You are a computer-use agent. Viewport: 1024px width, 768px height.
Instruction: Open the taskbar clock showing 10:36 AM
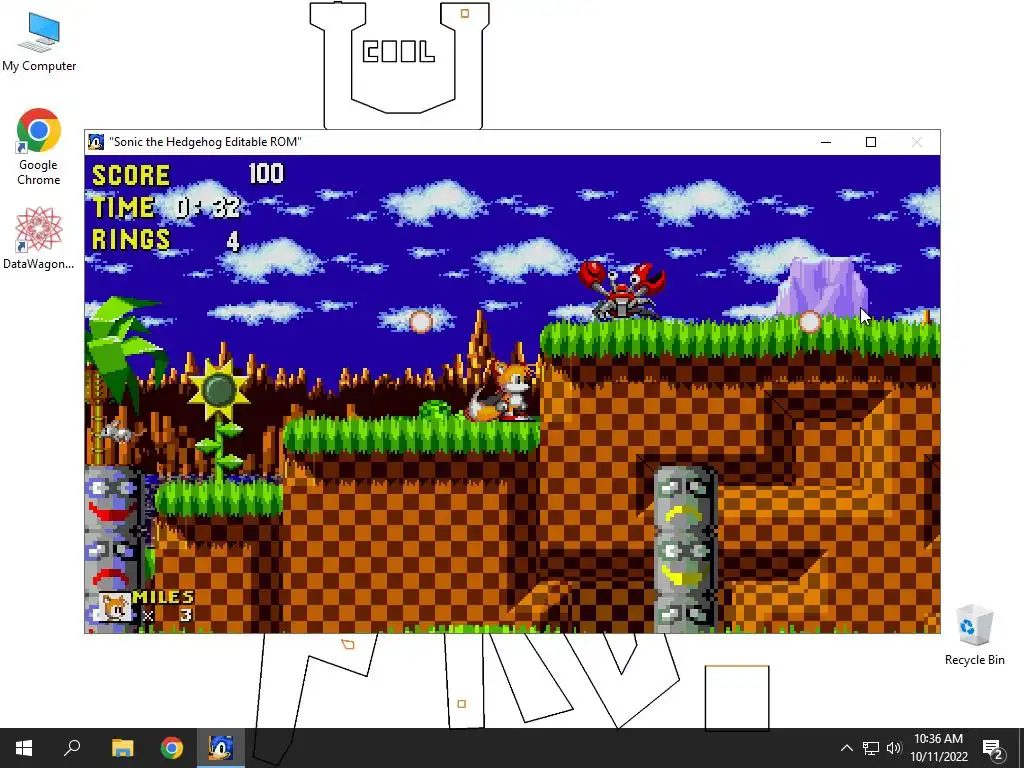(938, 748)
